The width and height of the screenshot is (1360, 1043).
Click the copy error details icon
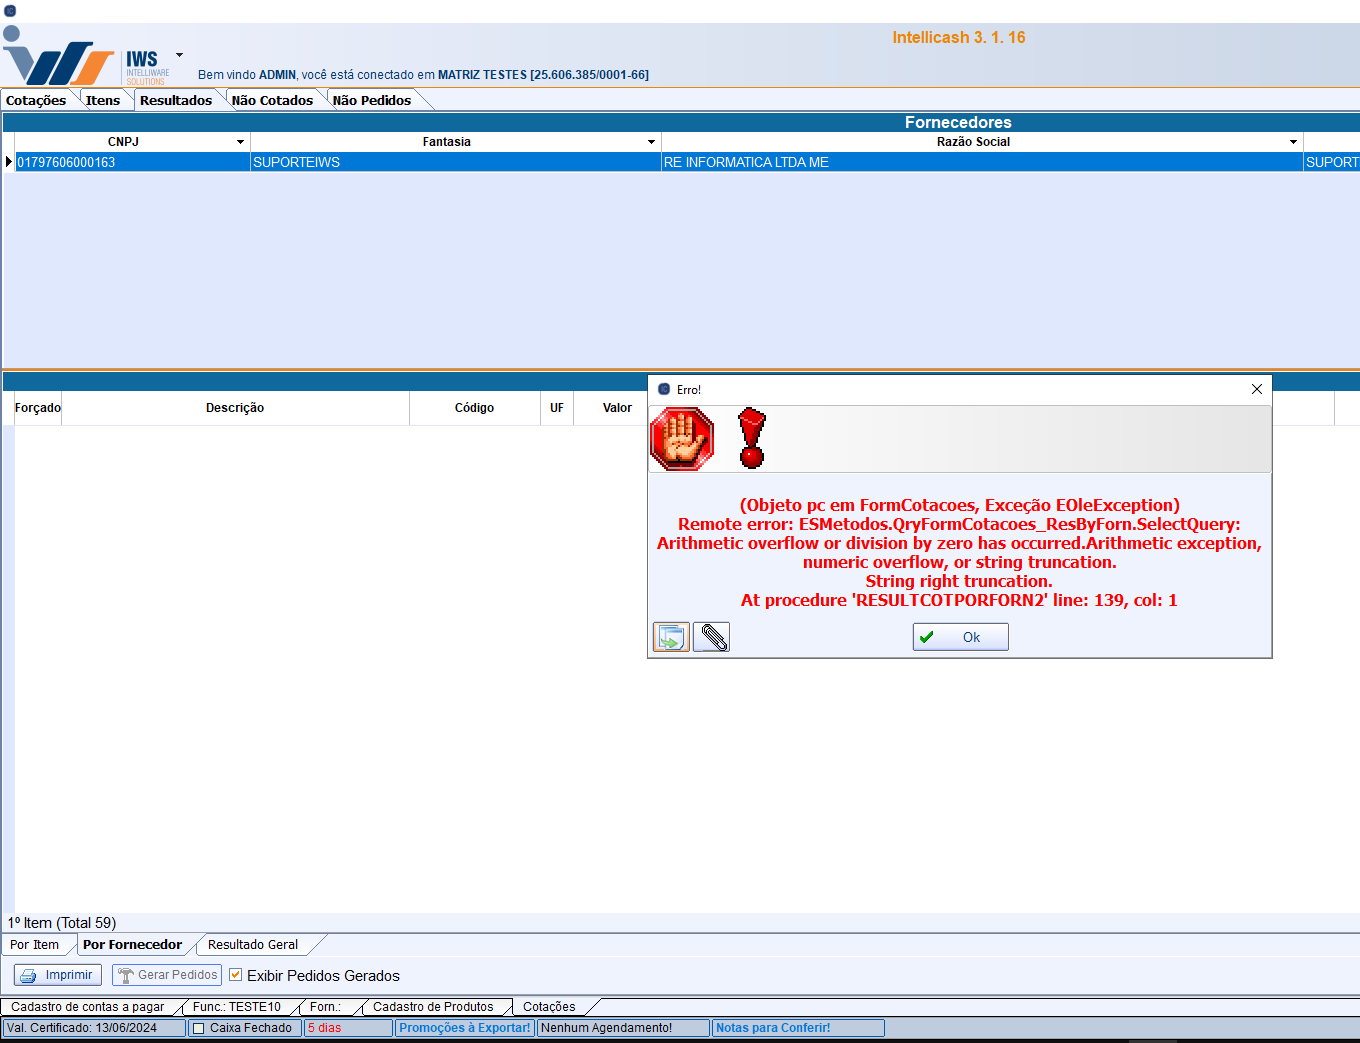(671, 637)
